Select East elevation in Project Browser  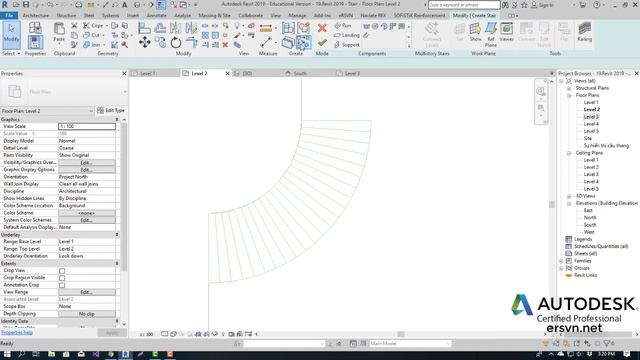coord(588,211)
